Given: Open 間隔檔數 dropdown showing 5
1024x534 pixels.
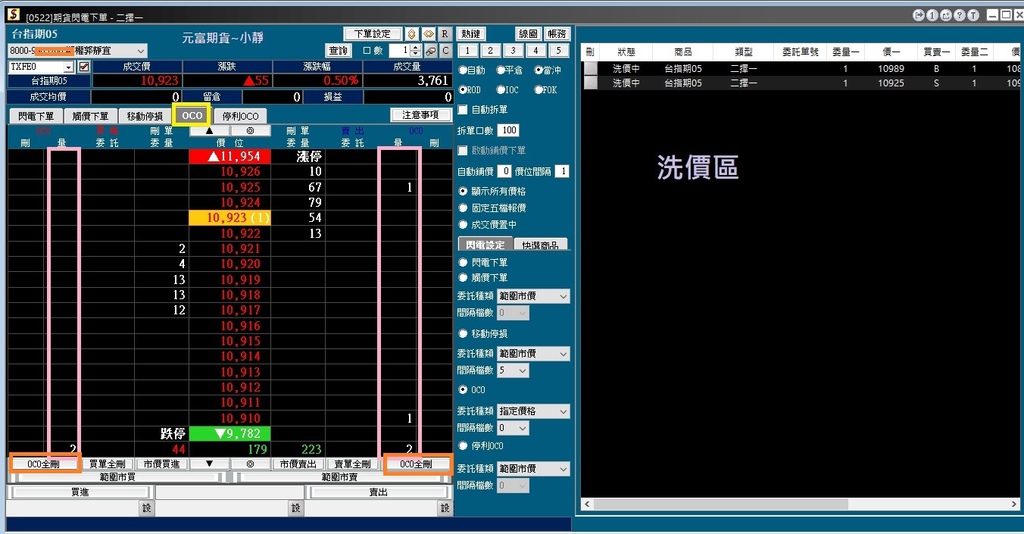Looking at the screenshot, I should point(513,370).
